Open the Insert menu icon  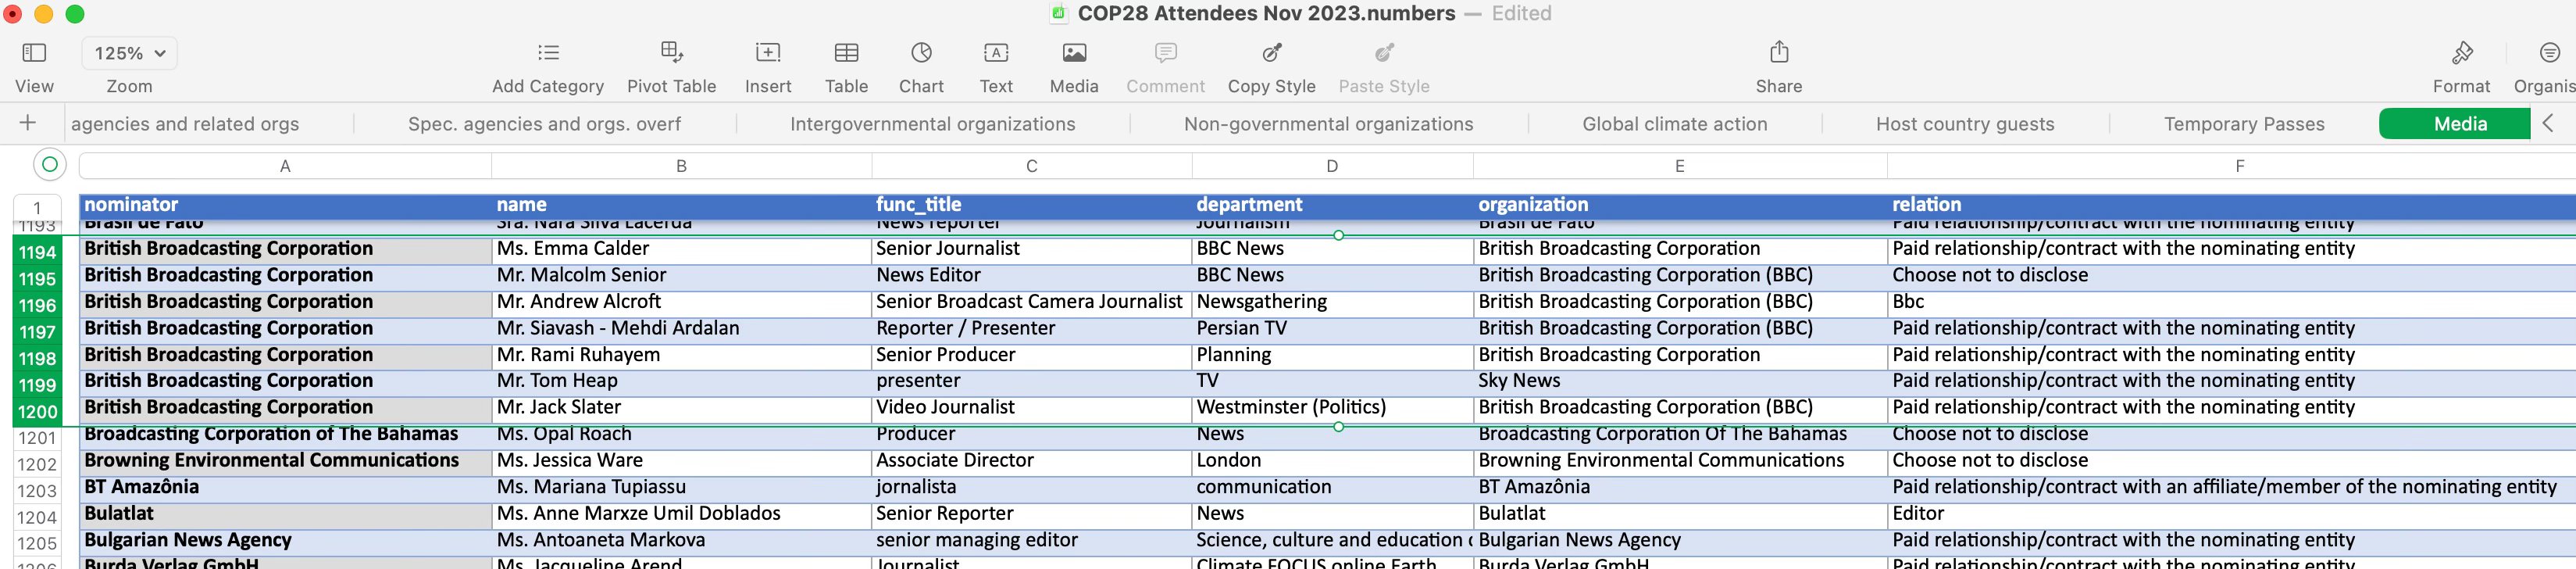pyautogui.click(x=767, y=53)
